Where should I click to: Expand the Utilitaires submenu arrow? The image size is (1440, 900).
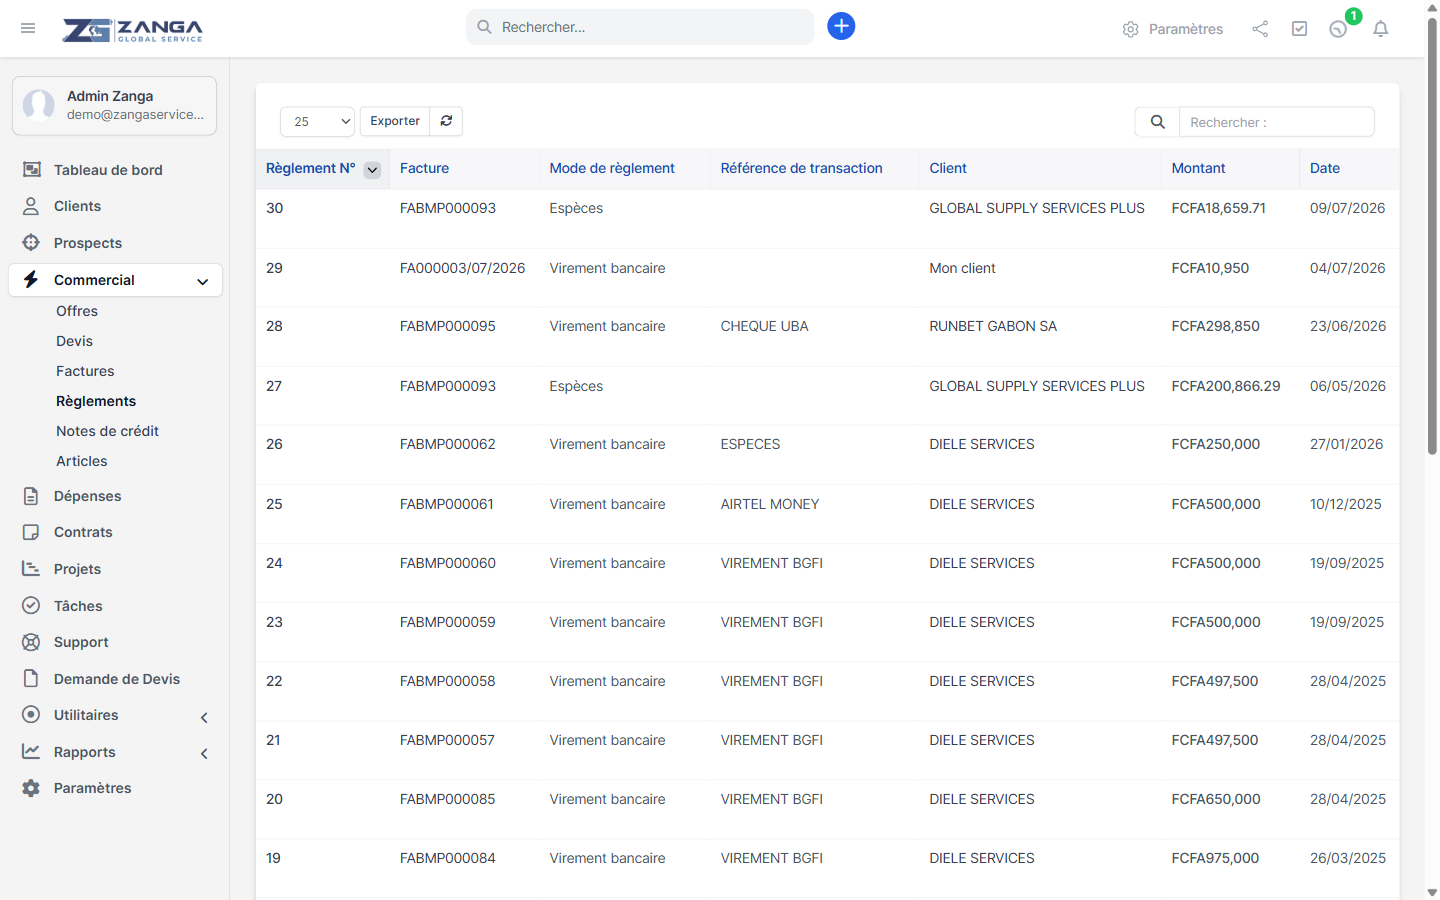204,718
